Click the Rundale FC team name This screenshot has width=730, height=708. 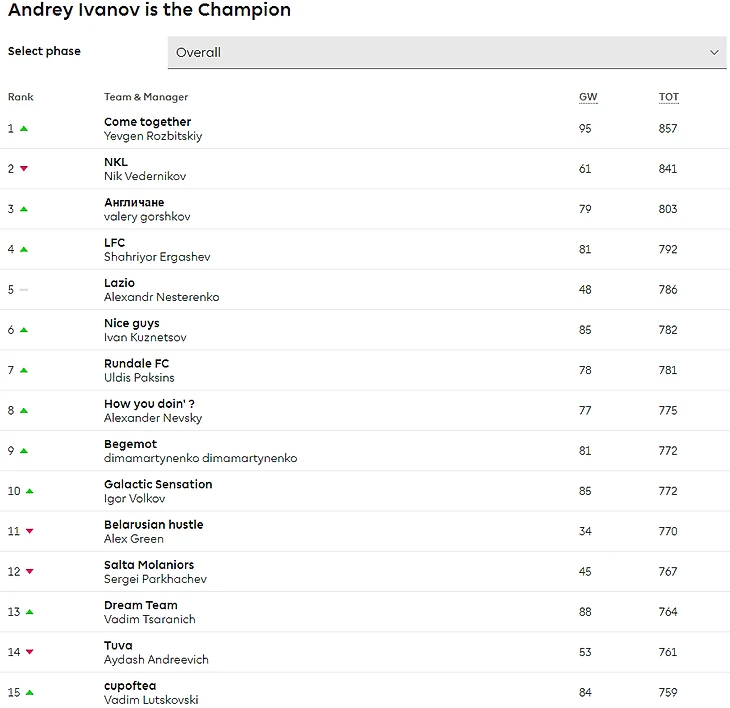click(136, 363)
